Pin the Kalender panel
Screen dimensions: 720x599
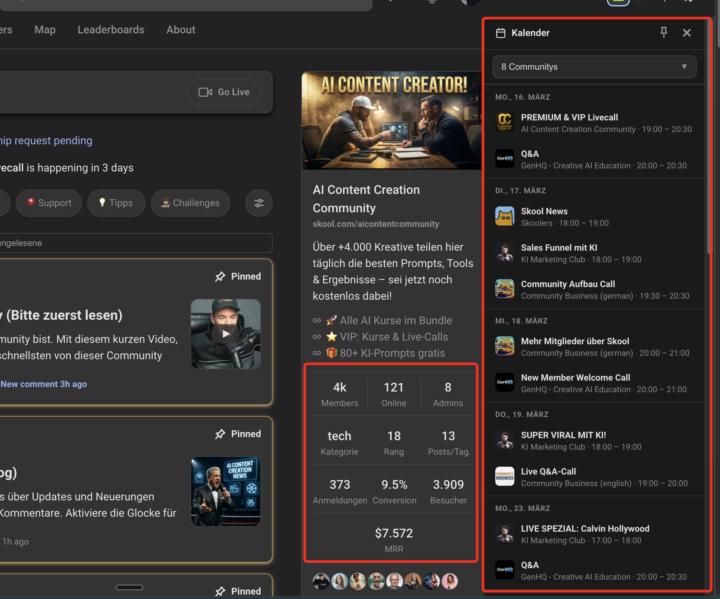pos(664,33)
